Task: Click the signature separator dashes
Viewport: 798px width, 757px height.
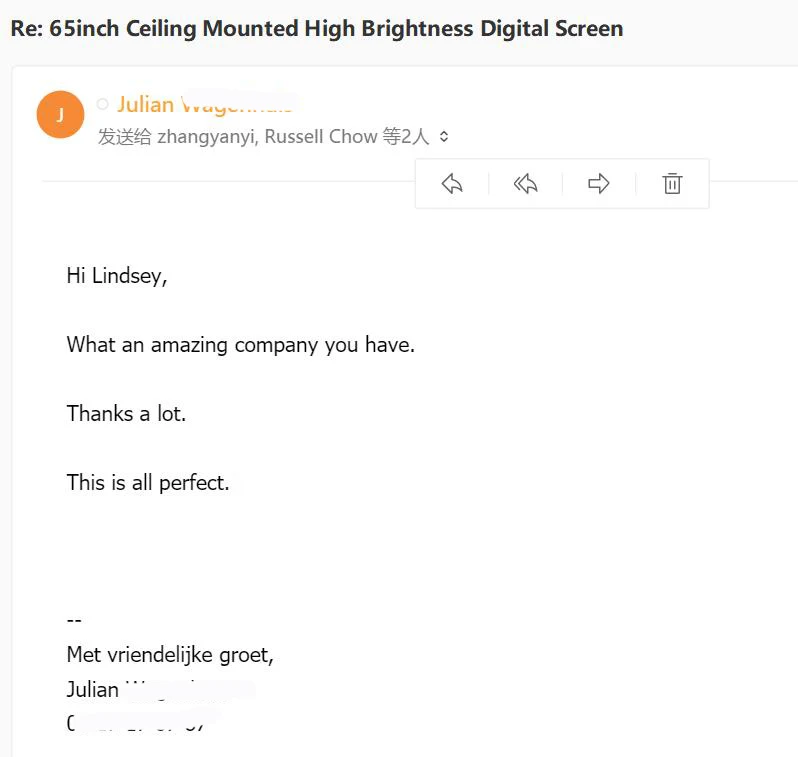Action: coord(74,620)
